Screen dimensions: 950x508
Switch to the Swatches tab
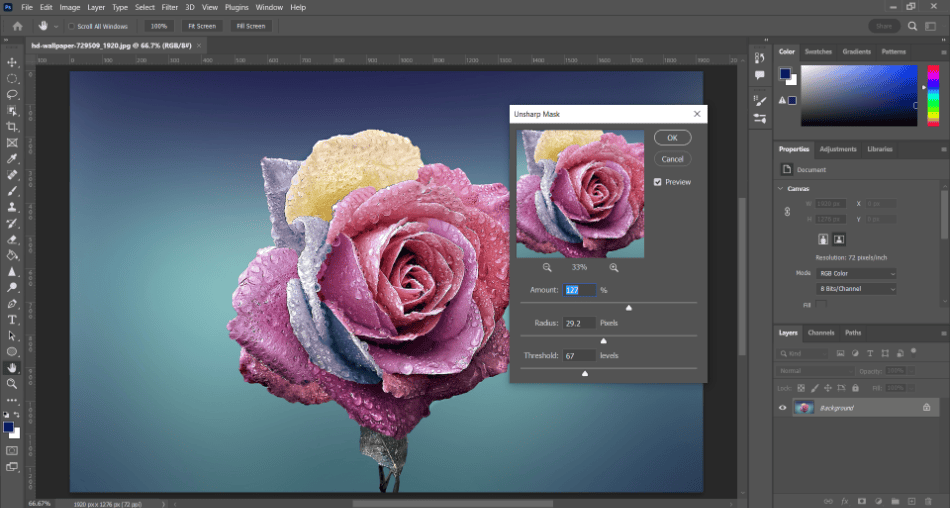[818, 52]
